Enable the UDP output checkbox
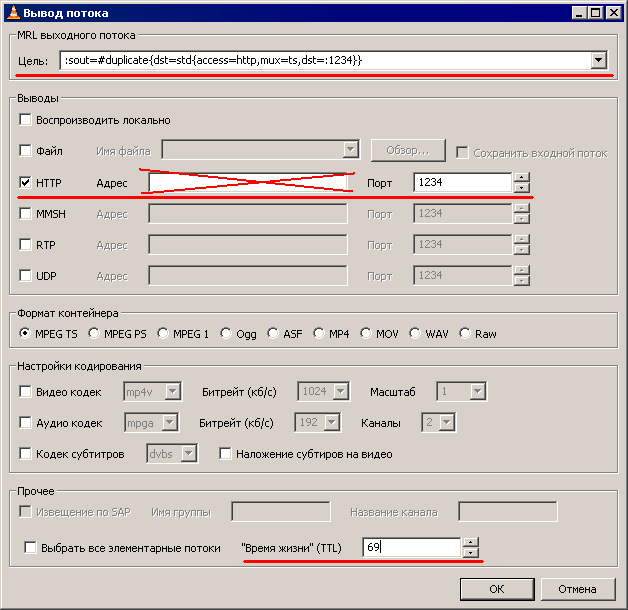The width and height of the screenshot is (628, 610). 25,276
